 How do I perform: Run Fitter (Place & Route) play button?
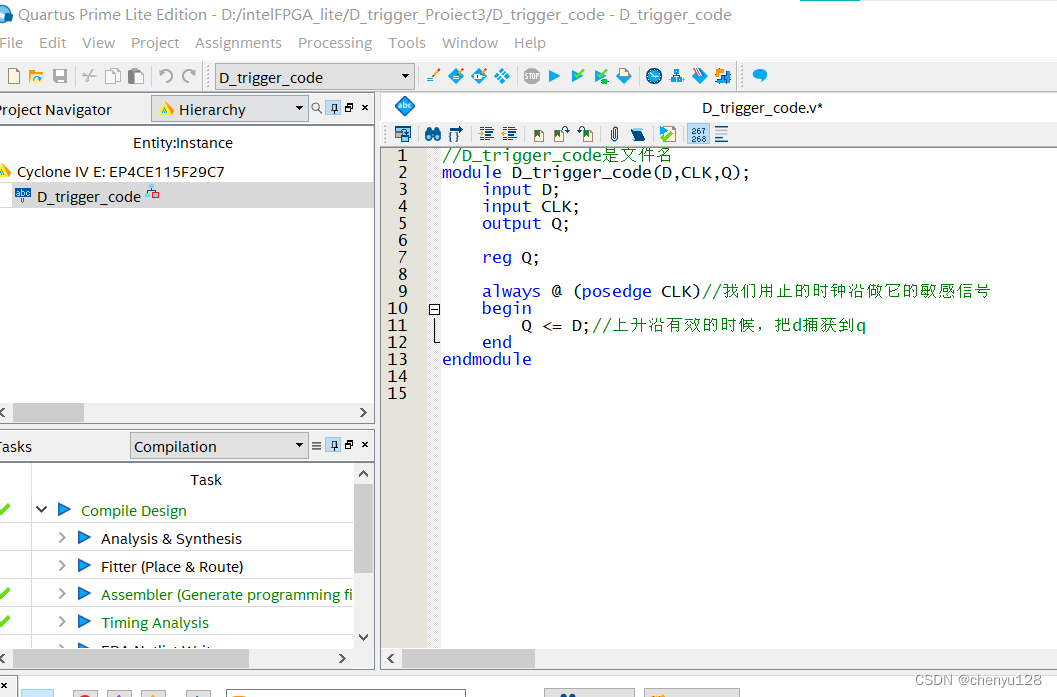[x=84, y=566]
